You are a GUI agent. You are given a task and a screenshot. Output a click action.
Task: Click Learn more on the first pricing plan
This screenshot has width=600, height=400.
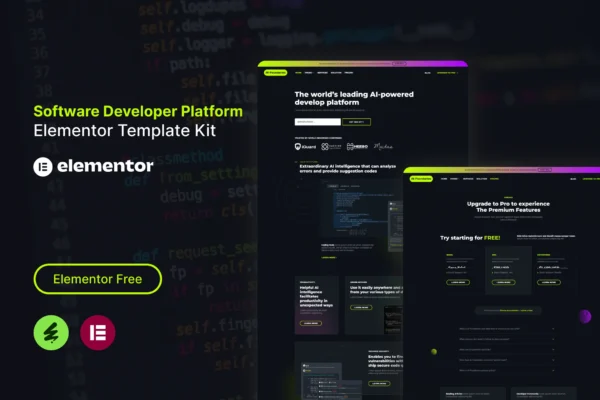pos(458,282)
